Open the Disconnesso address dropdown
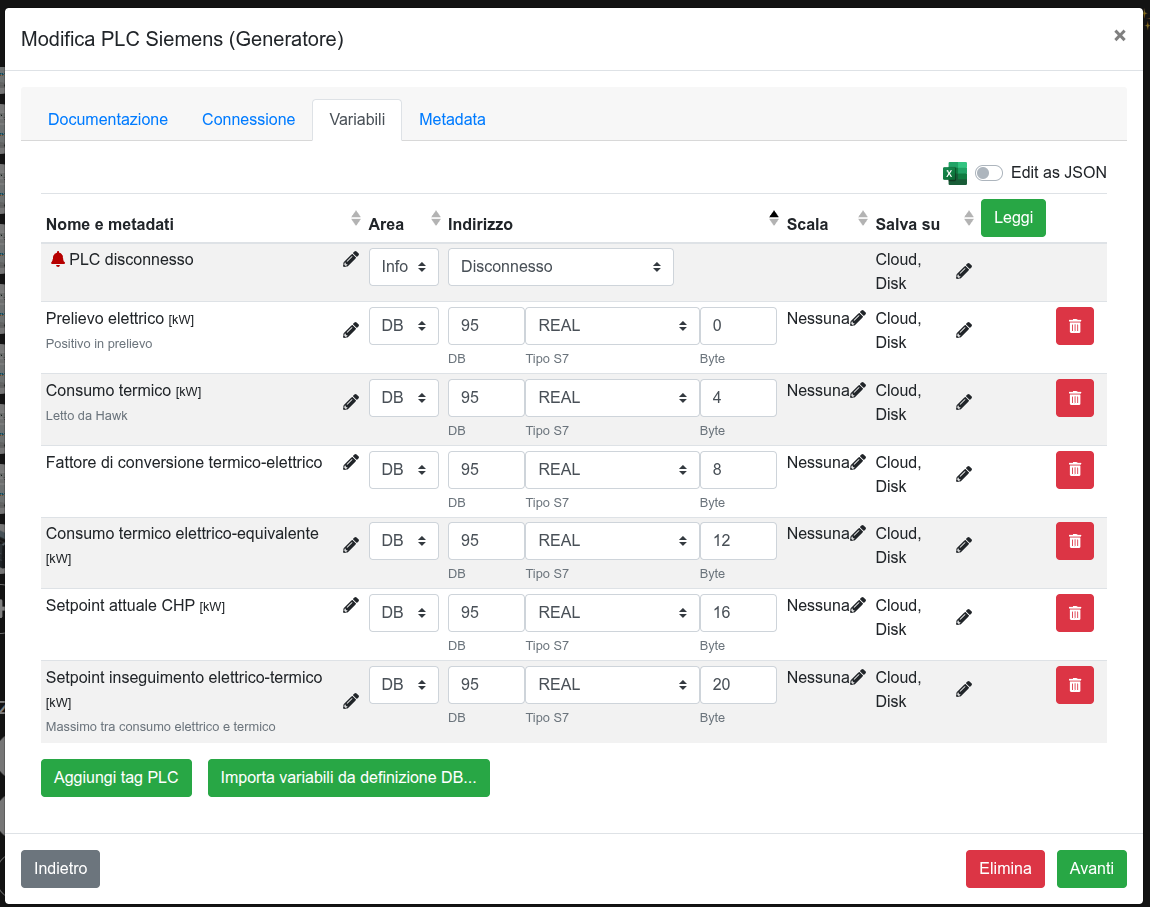Screen dimensions: 1150x907 point(560,267)
